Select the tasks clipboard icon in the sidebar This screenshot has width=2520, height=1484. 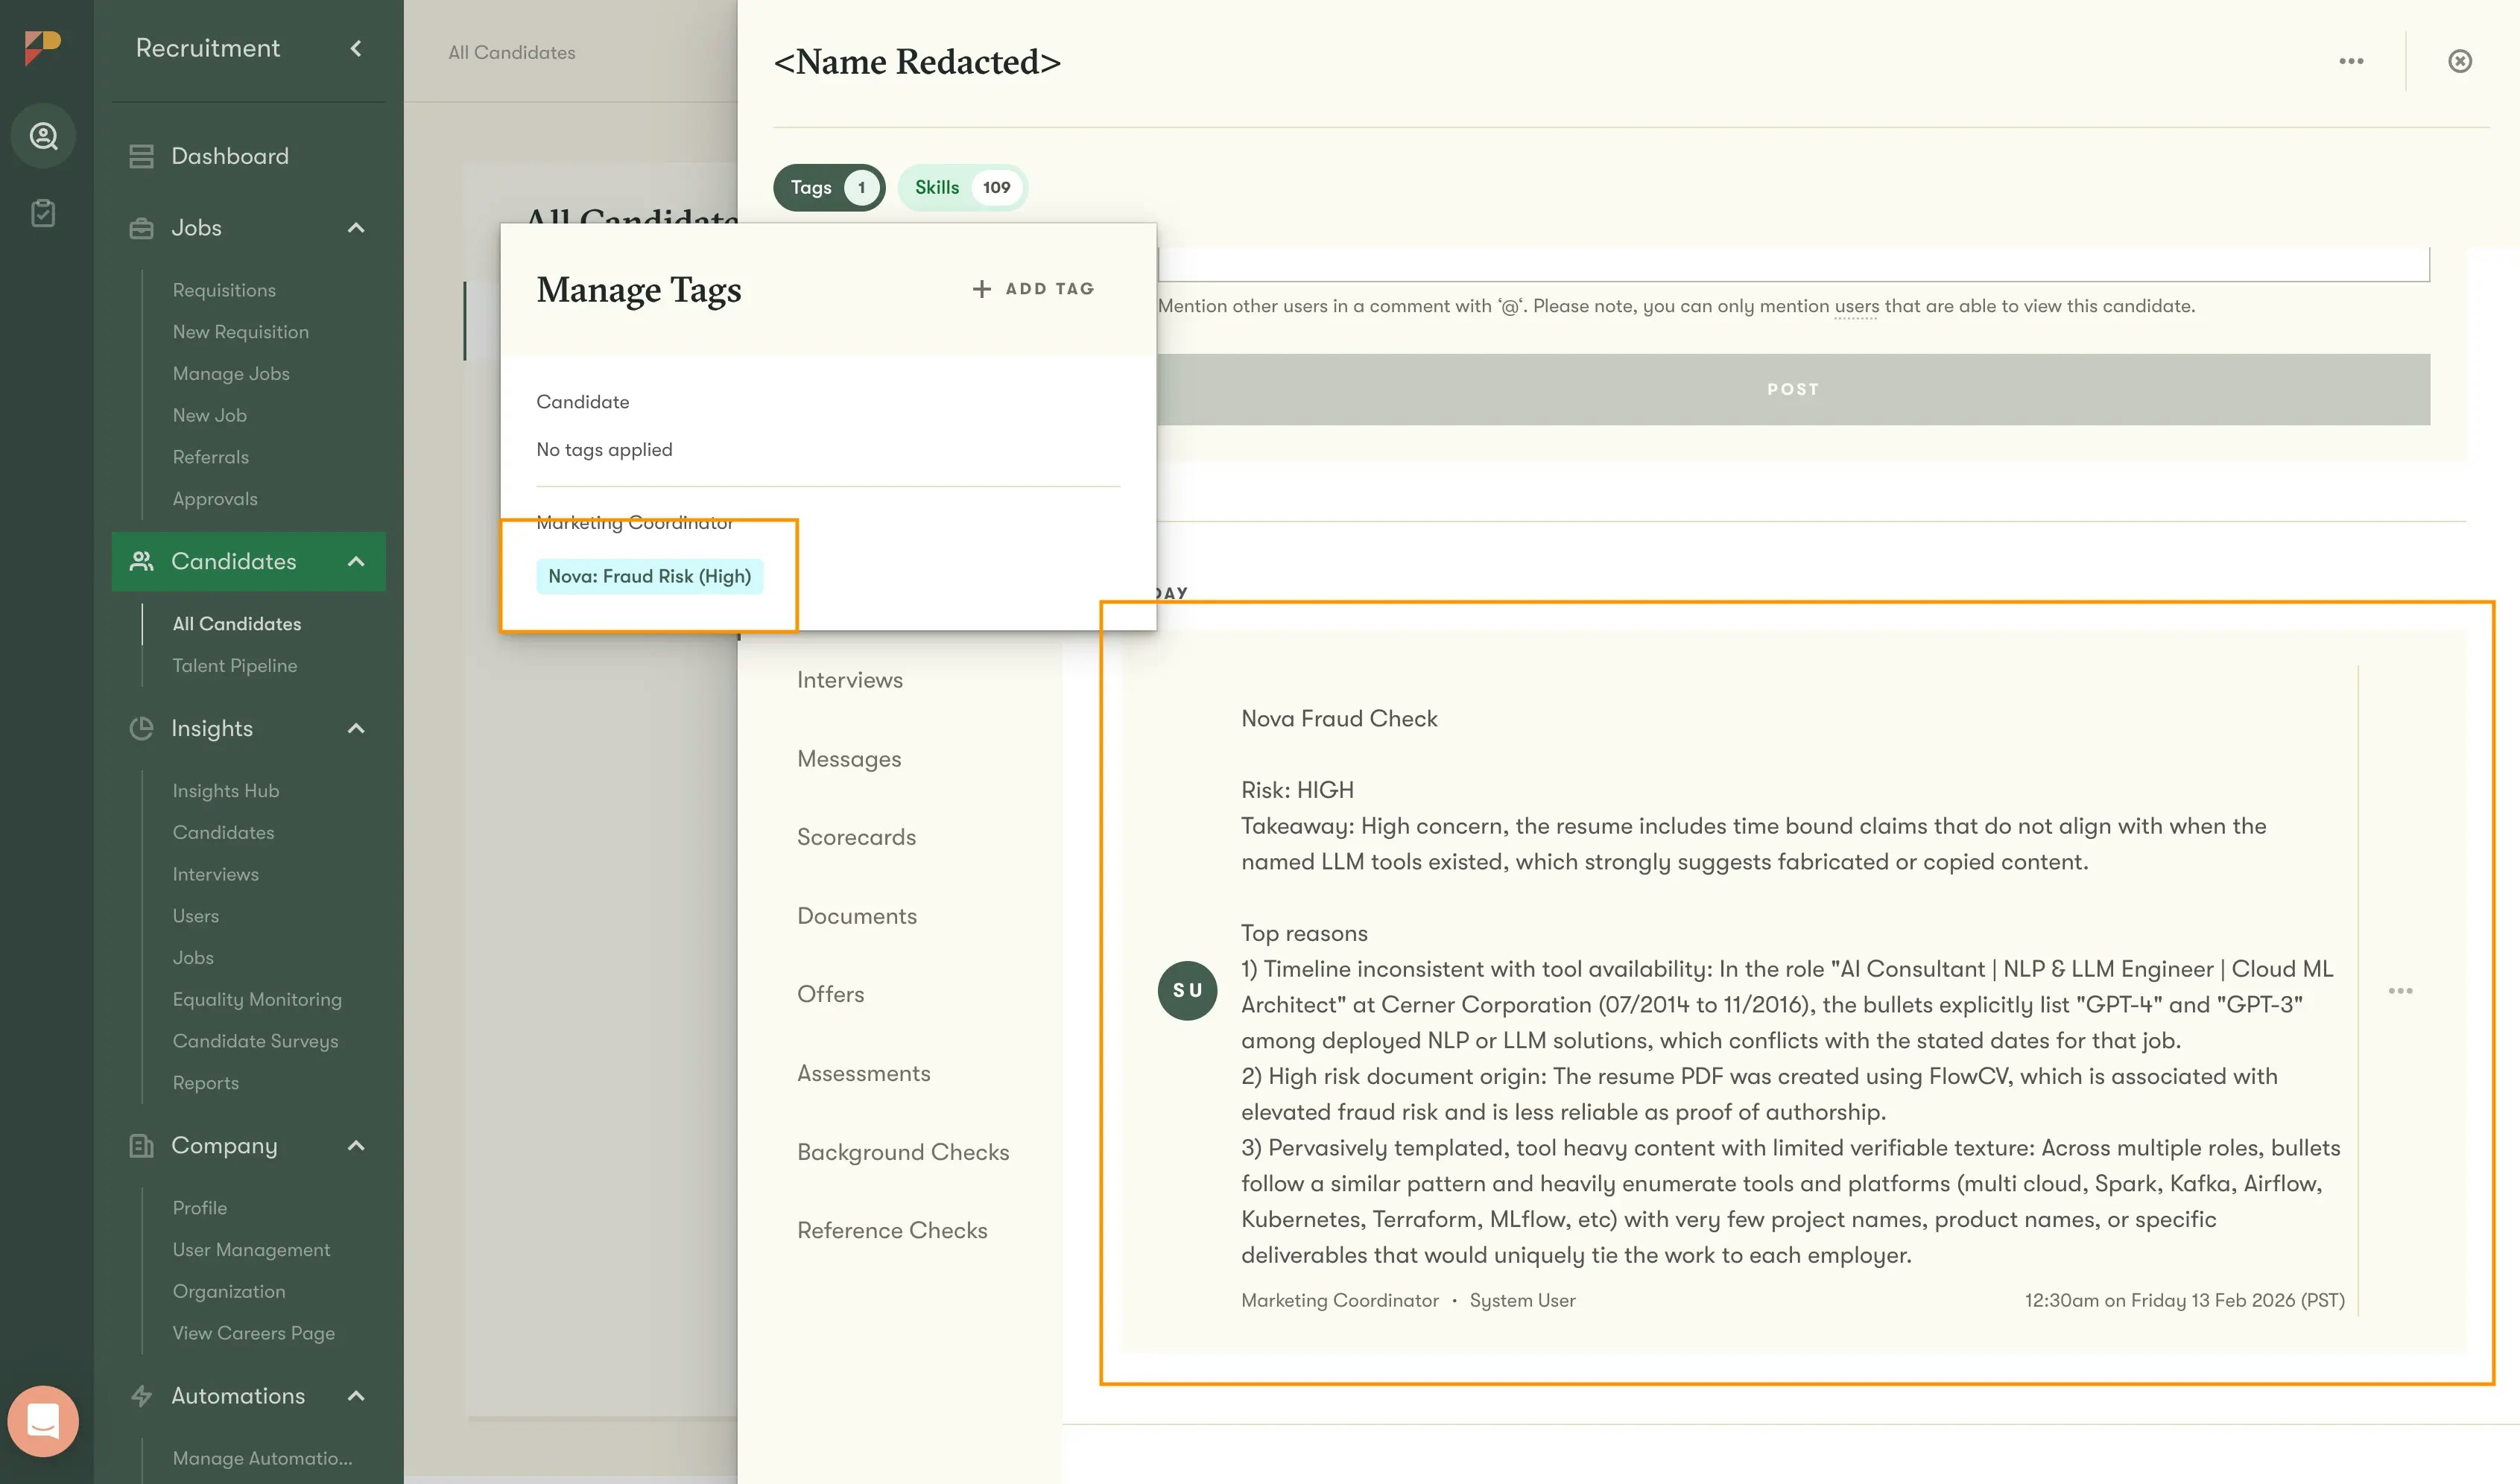click(x=43, y=212)
